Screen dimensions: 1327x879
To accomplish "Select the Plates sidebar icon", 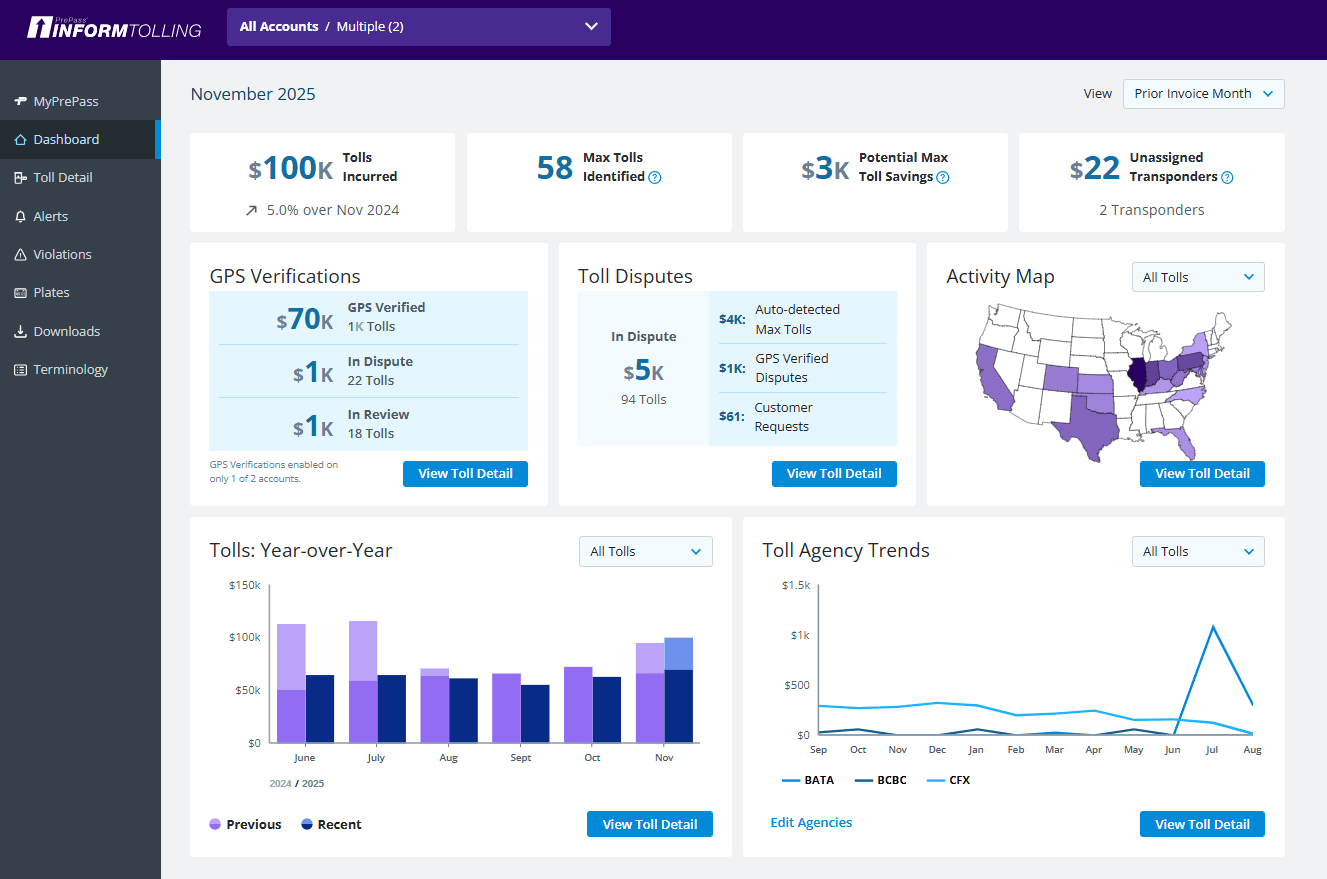I will click(22, 292).
